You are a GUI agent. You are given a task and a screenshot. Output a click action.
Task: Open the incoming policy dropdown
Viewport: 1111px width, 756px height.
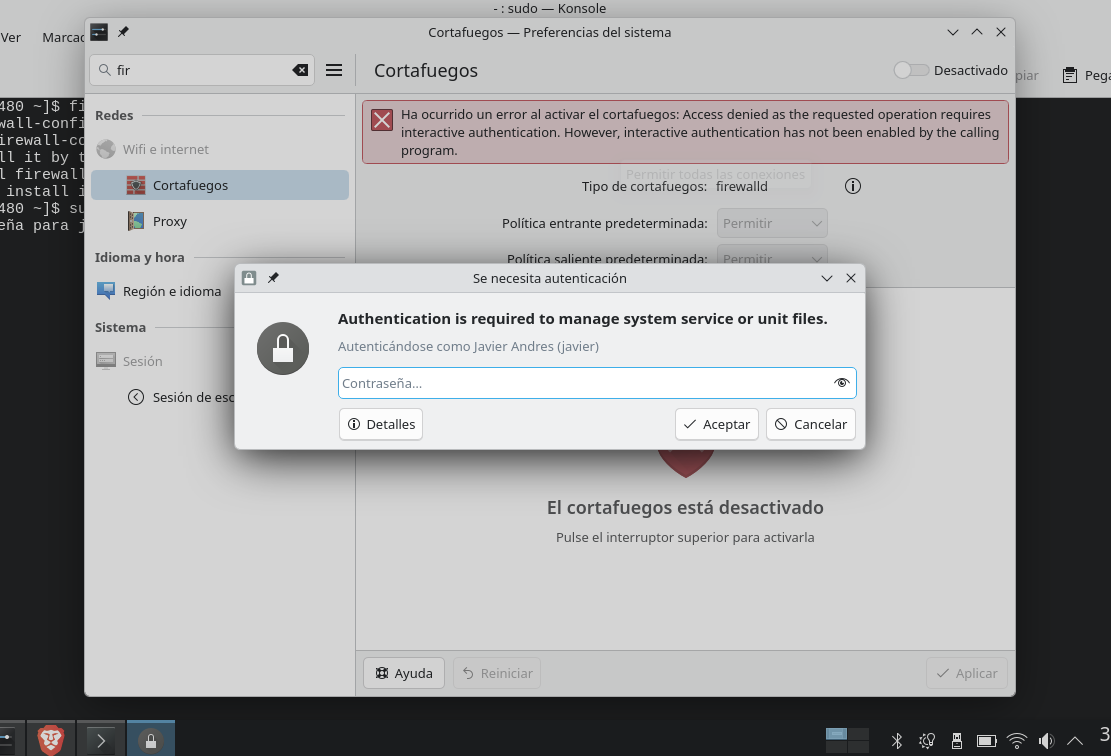coord(772,223)
